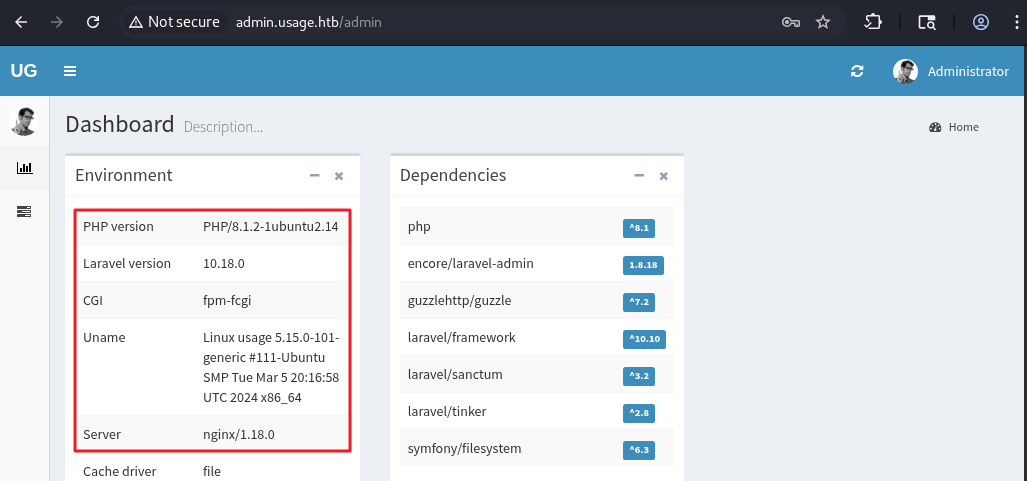
Task: Reload the page with browser refresh icon
Action: point(93,21)
